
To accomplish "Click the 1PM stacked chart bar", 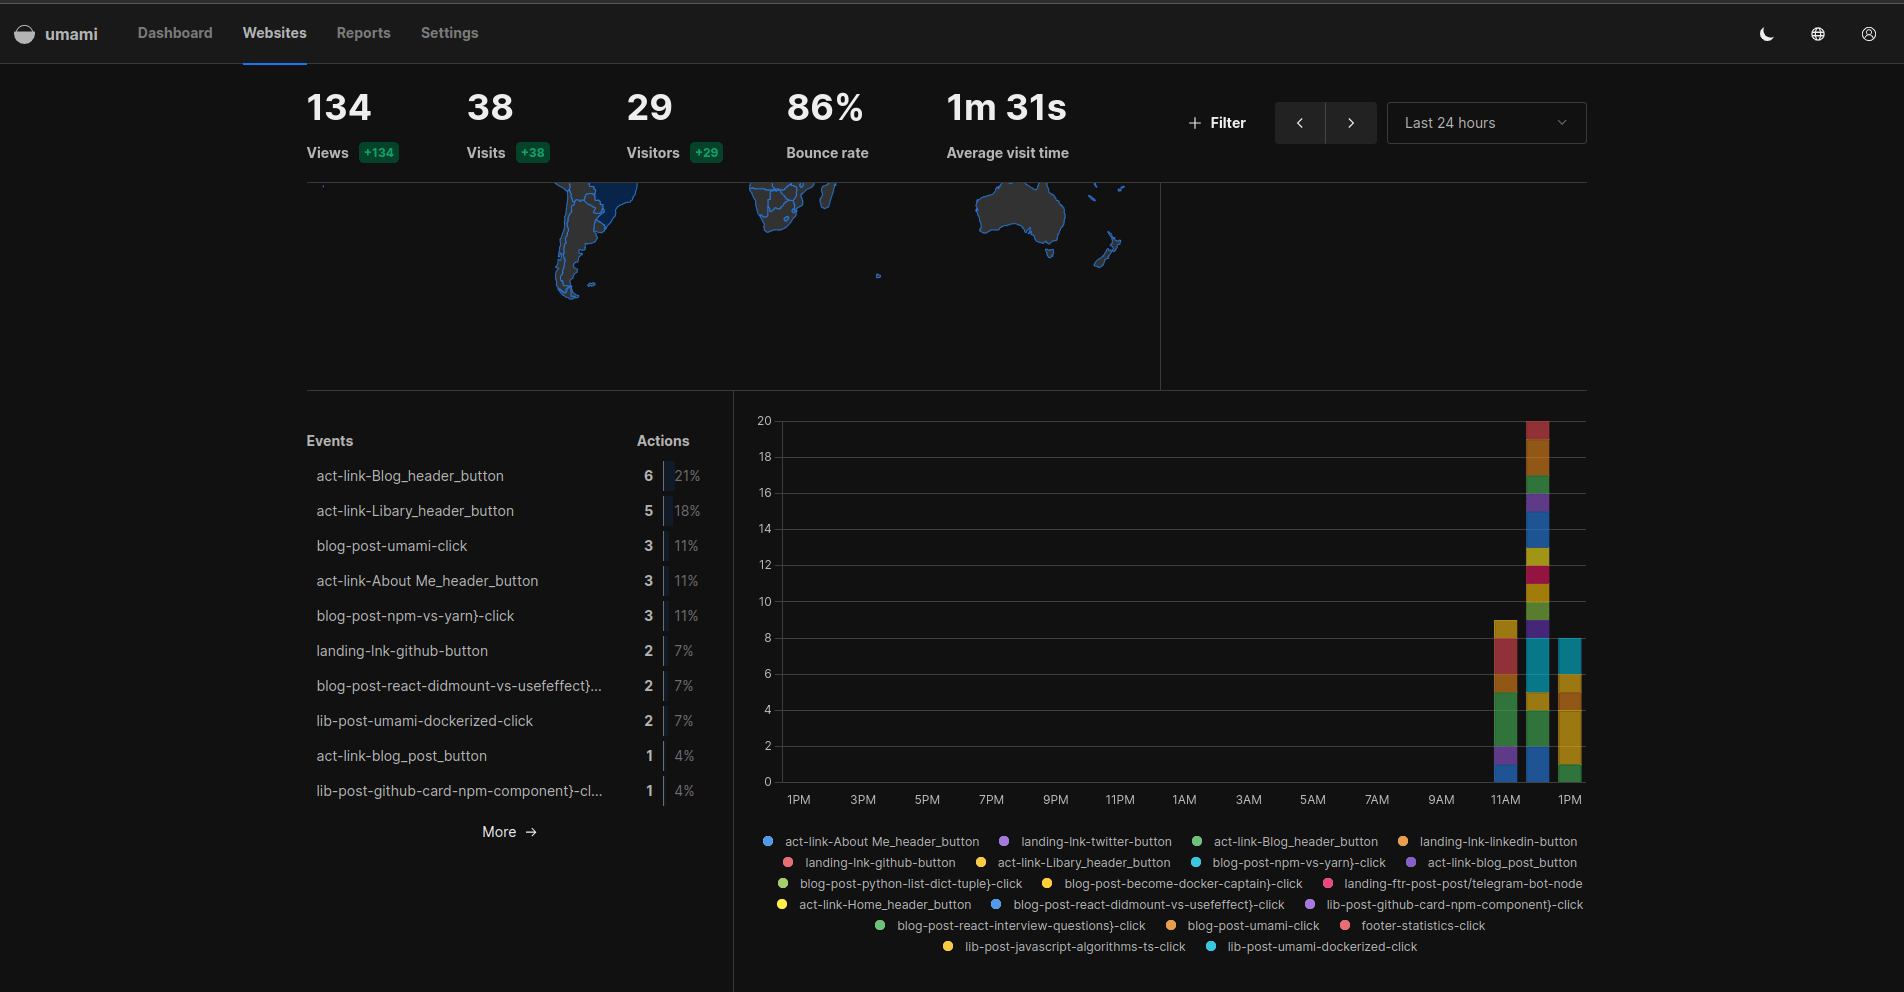I will point(1570,710).
